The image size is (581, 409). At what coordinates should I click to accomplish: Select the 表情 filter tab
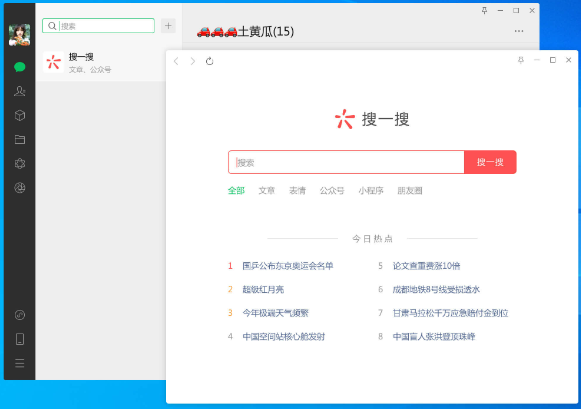pyautogui.click(x=298, y=190)
